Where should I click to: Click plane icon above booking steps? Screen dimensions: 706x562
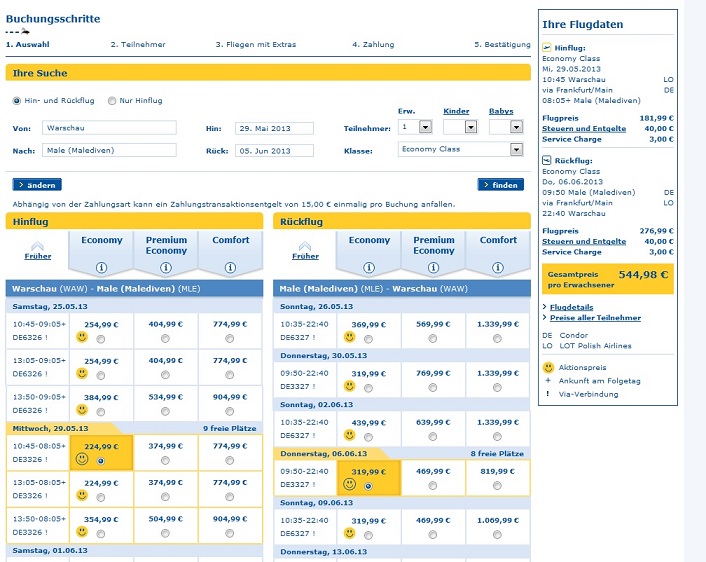click(x=25, y=32)
